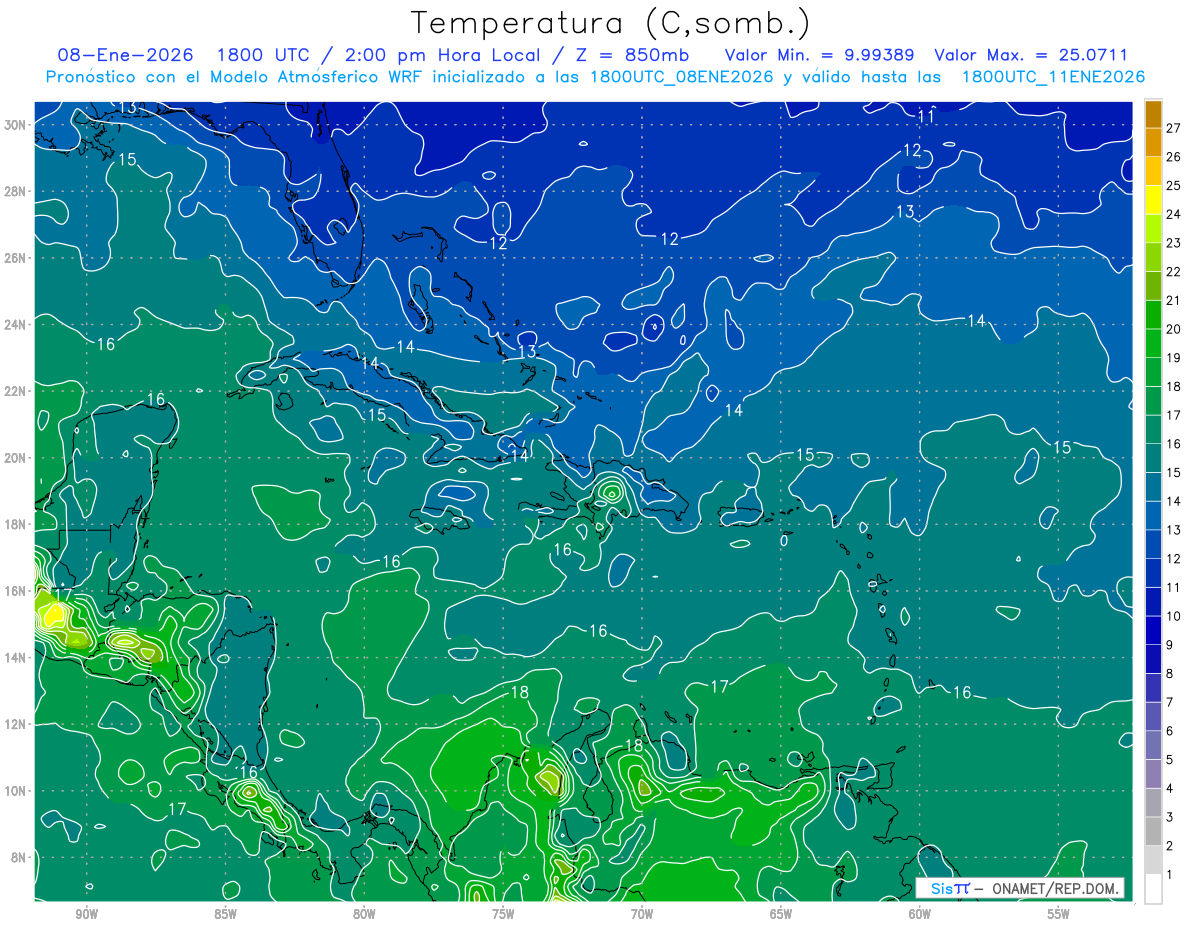Click the 11 contour label on the map
Screen dimensions: 1200x927
(x=926, y=116)
